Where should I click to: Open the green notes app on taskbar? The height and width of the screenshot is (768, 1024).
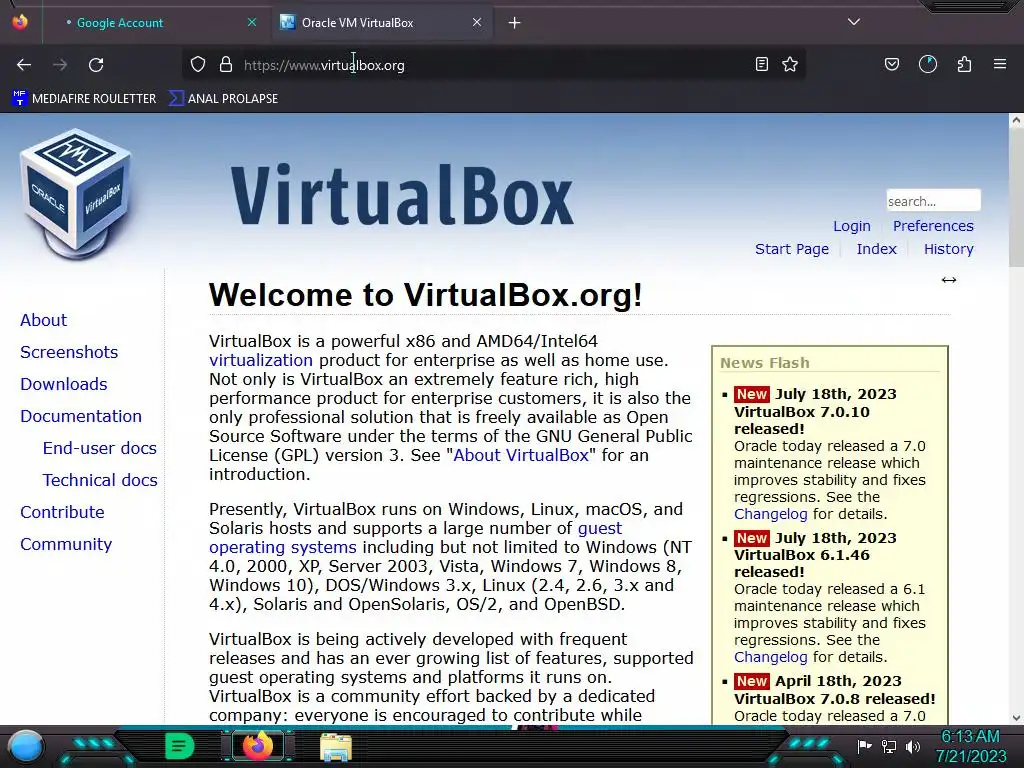(179, 746)
